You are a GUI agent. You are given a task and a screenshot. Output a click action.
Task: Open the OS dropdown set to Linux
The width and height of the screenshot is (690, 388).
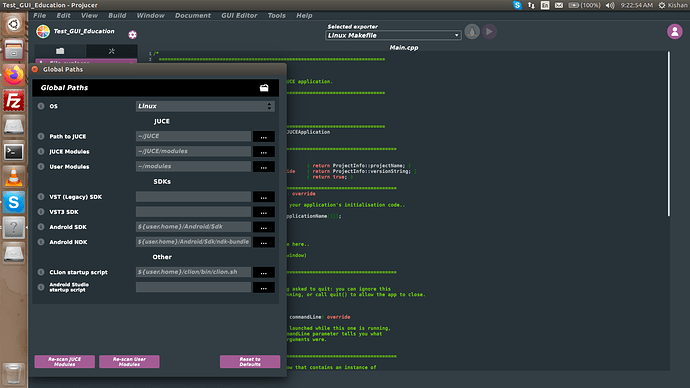[x=205, y=106]
